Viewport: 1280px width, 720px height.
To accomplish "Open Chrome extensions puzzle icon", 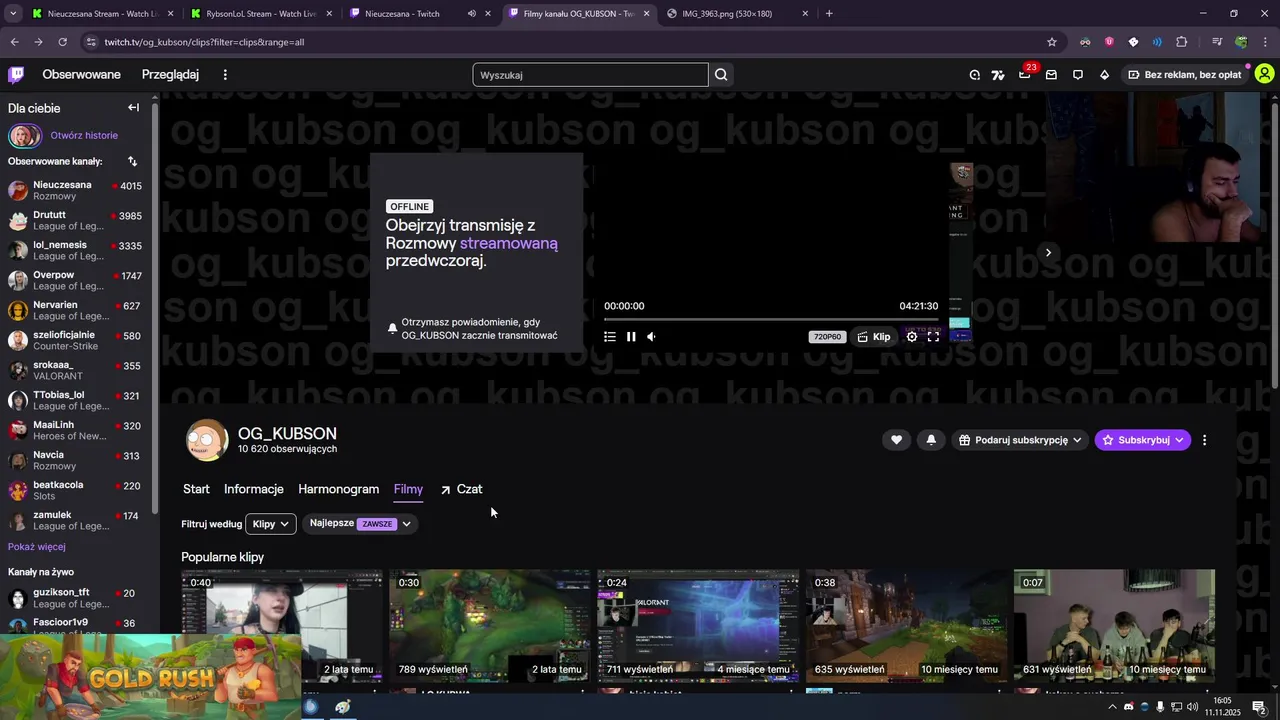I will (x=1182, y=42).
